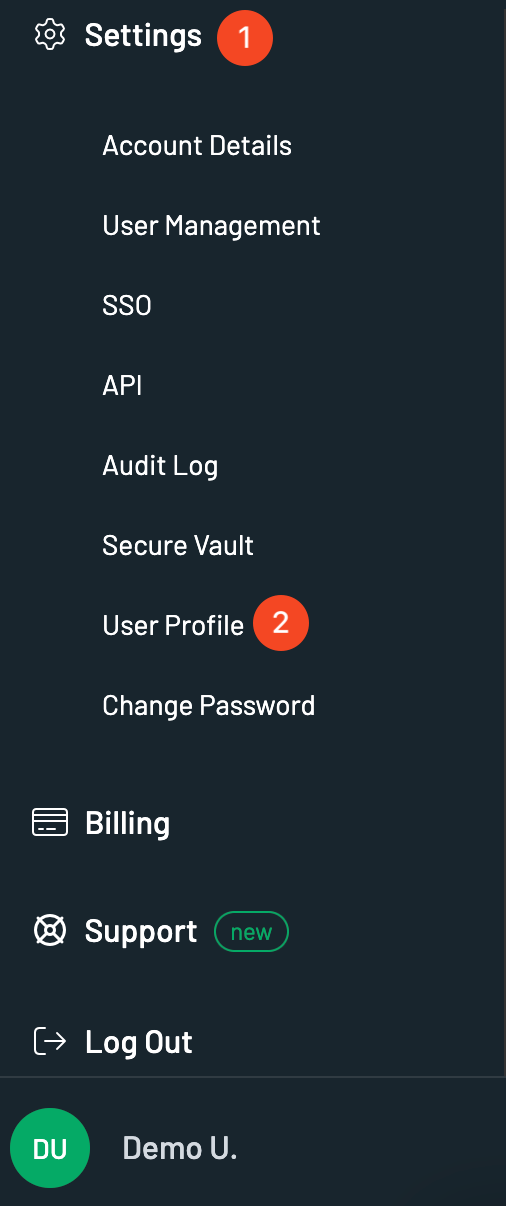Click the Log Out arrow icon
This screenshot has height=1206, width=506.
click(50, 1042)
